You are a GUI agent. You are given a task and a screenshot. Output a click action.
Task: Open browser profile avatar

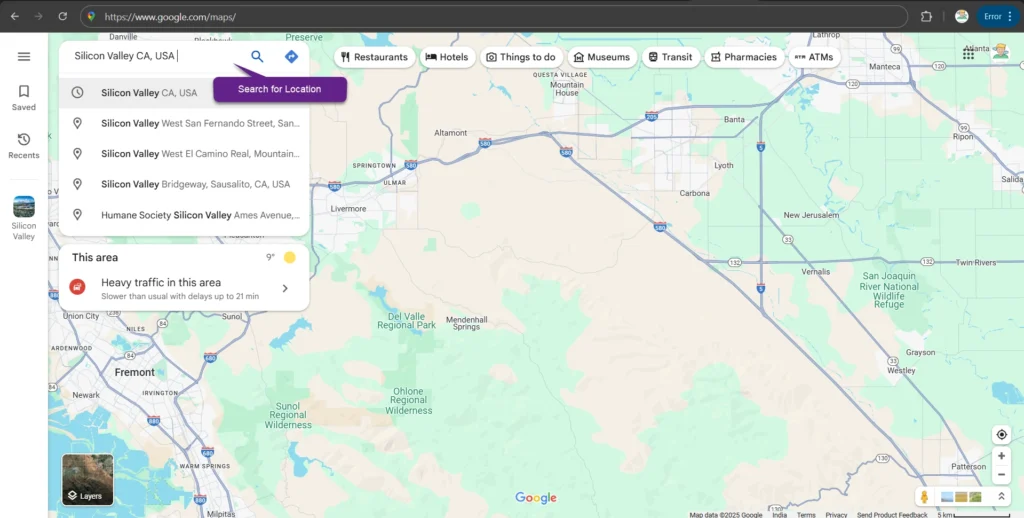tap(961, 17)
